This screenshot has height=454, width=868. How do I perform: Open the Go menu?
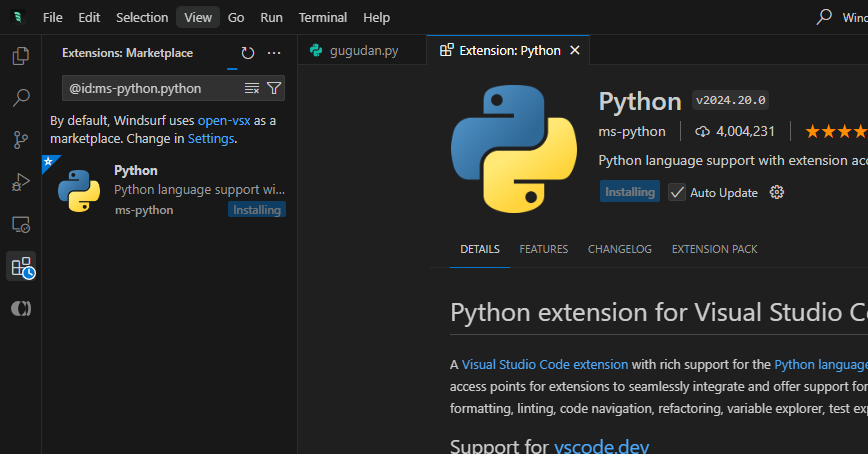(x=236, y=17)
